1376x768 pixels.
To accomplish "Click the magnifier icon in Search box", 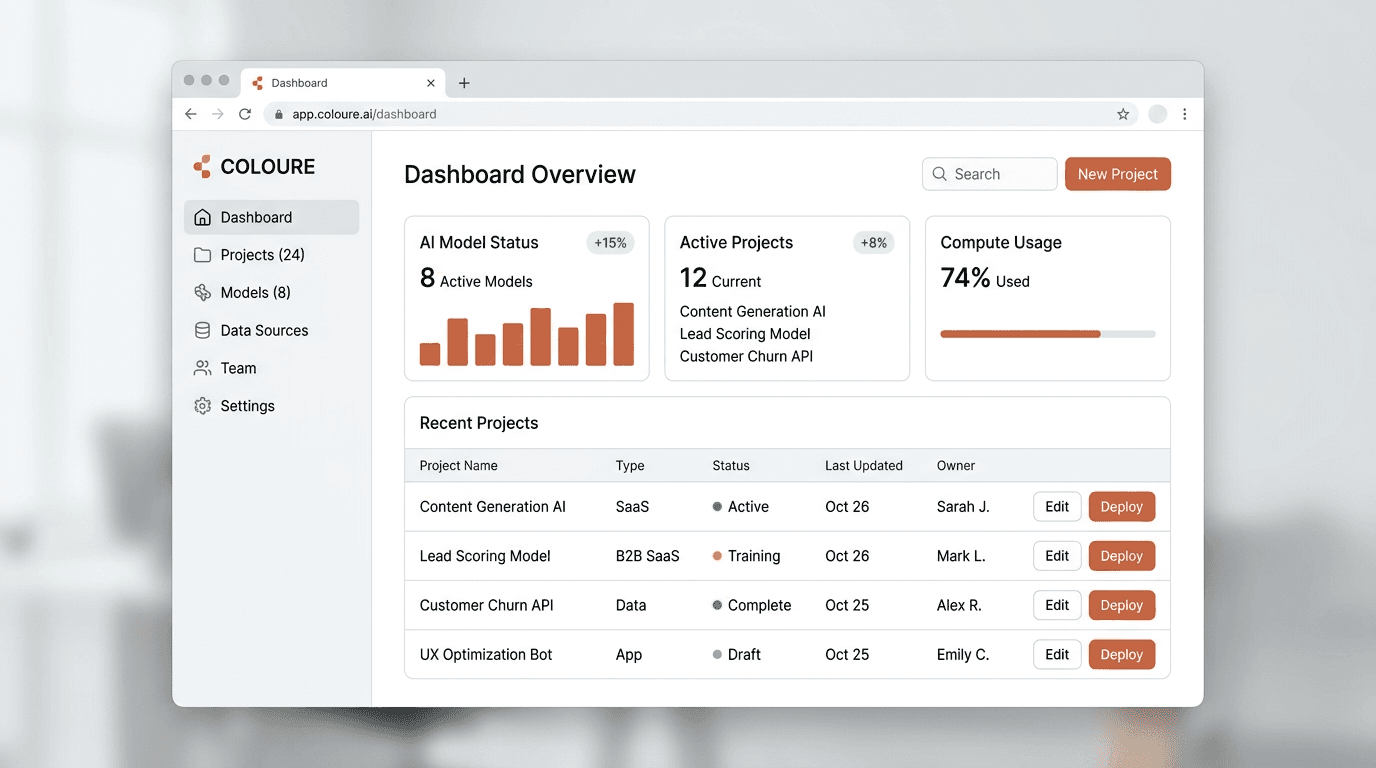I will point(939,174).
